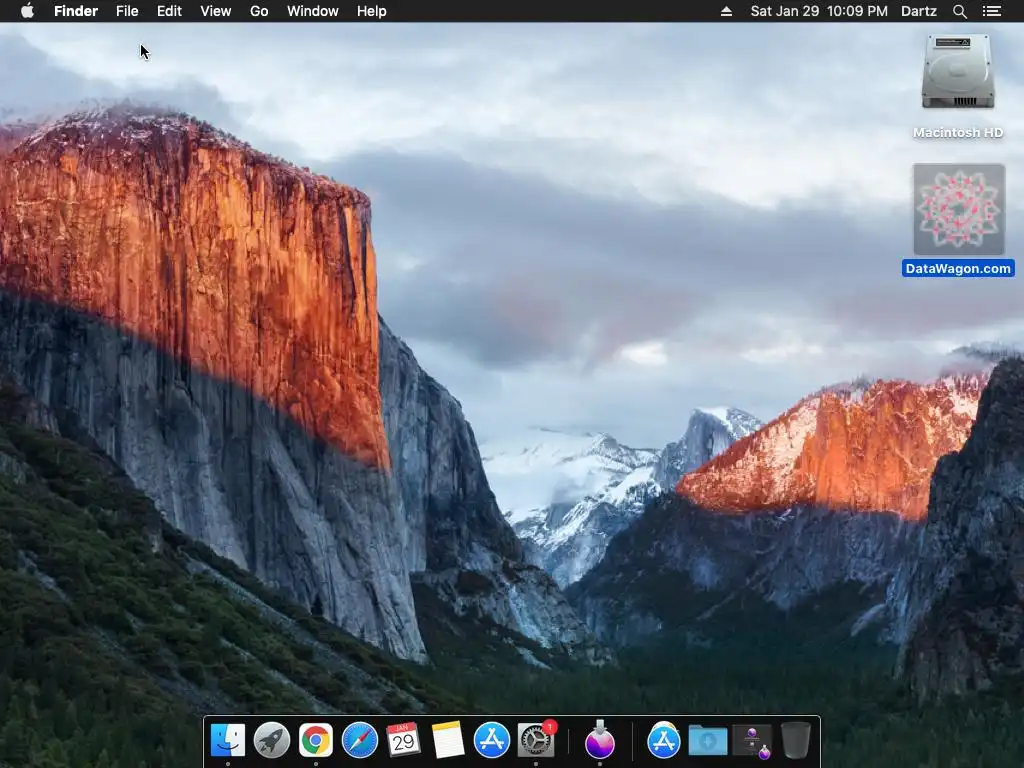Open Spotlight search magnifier
The width and height of the screenshot is (1024, 768).
click(x=959, y=11)
